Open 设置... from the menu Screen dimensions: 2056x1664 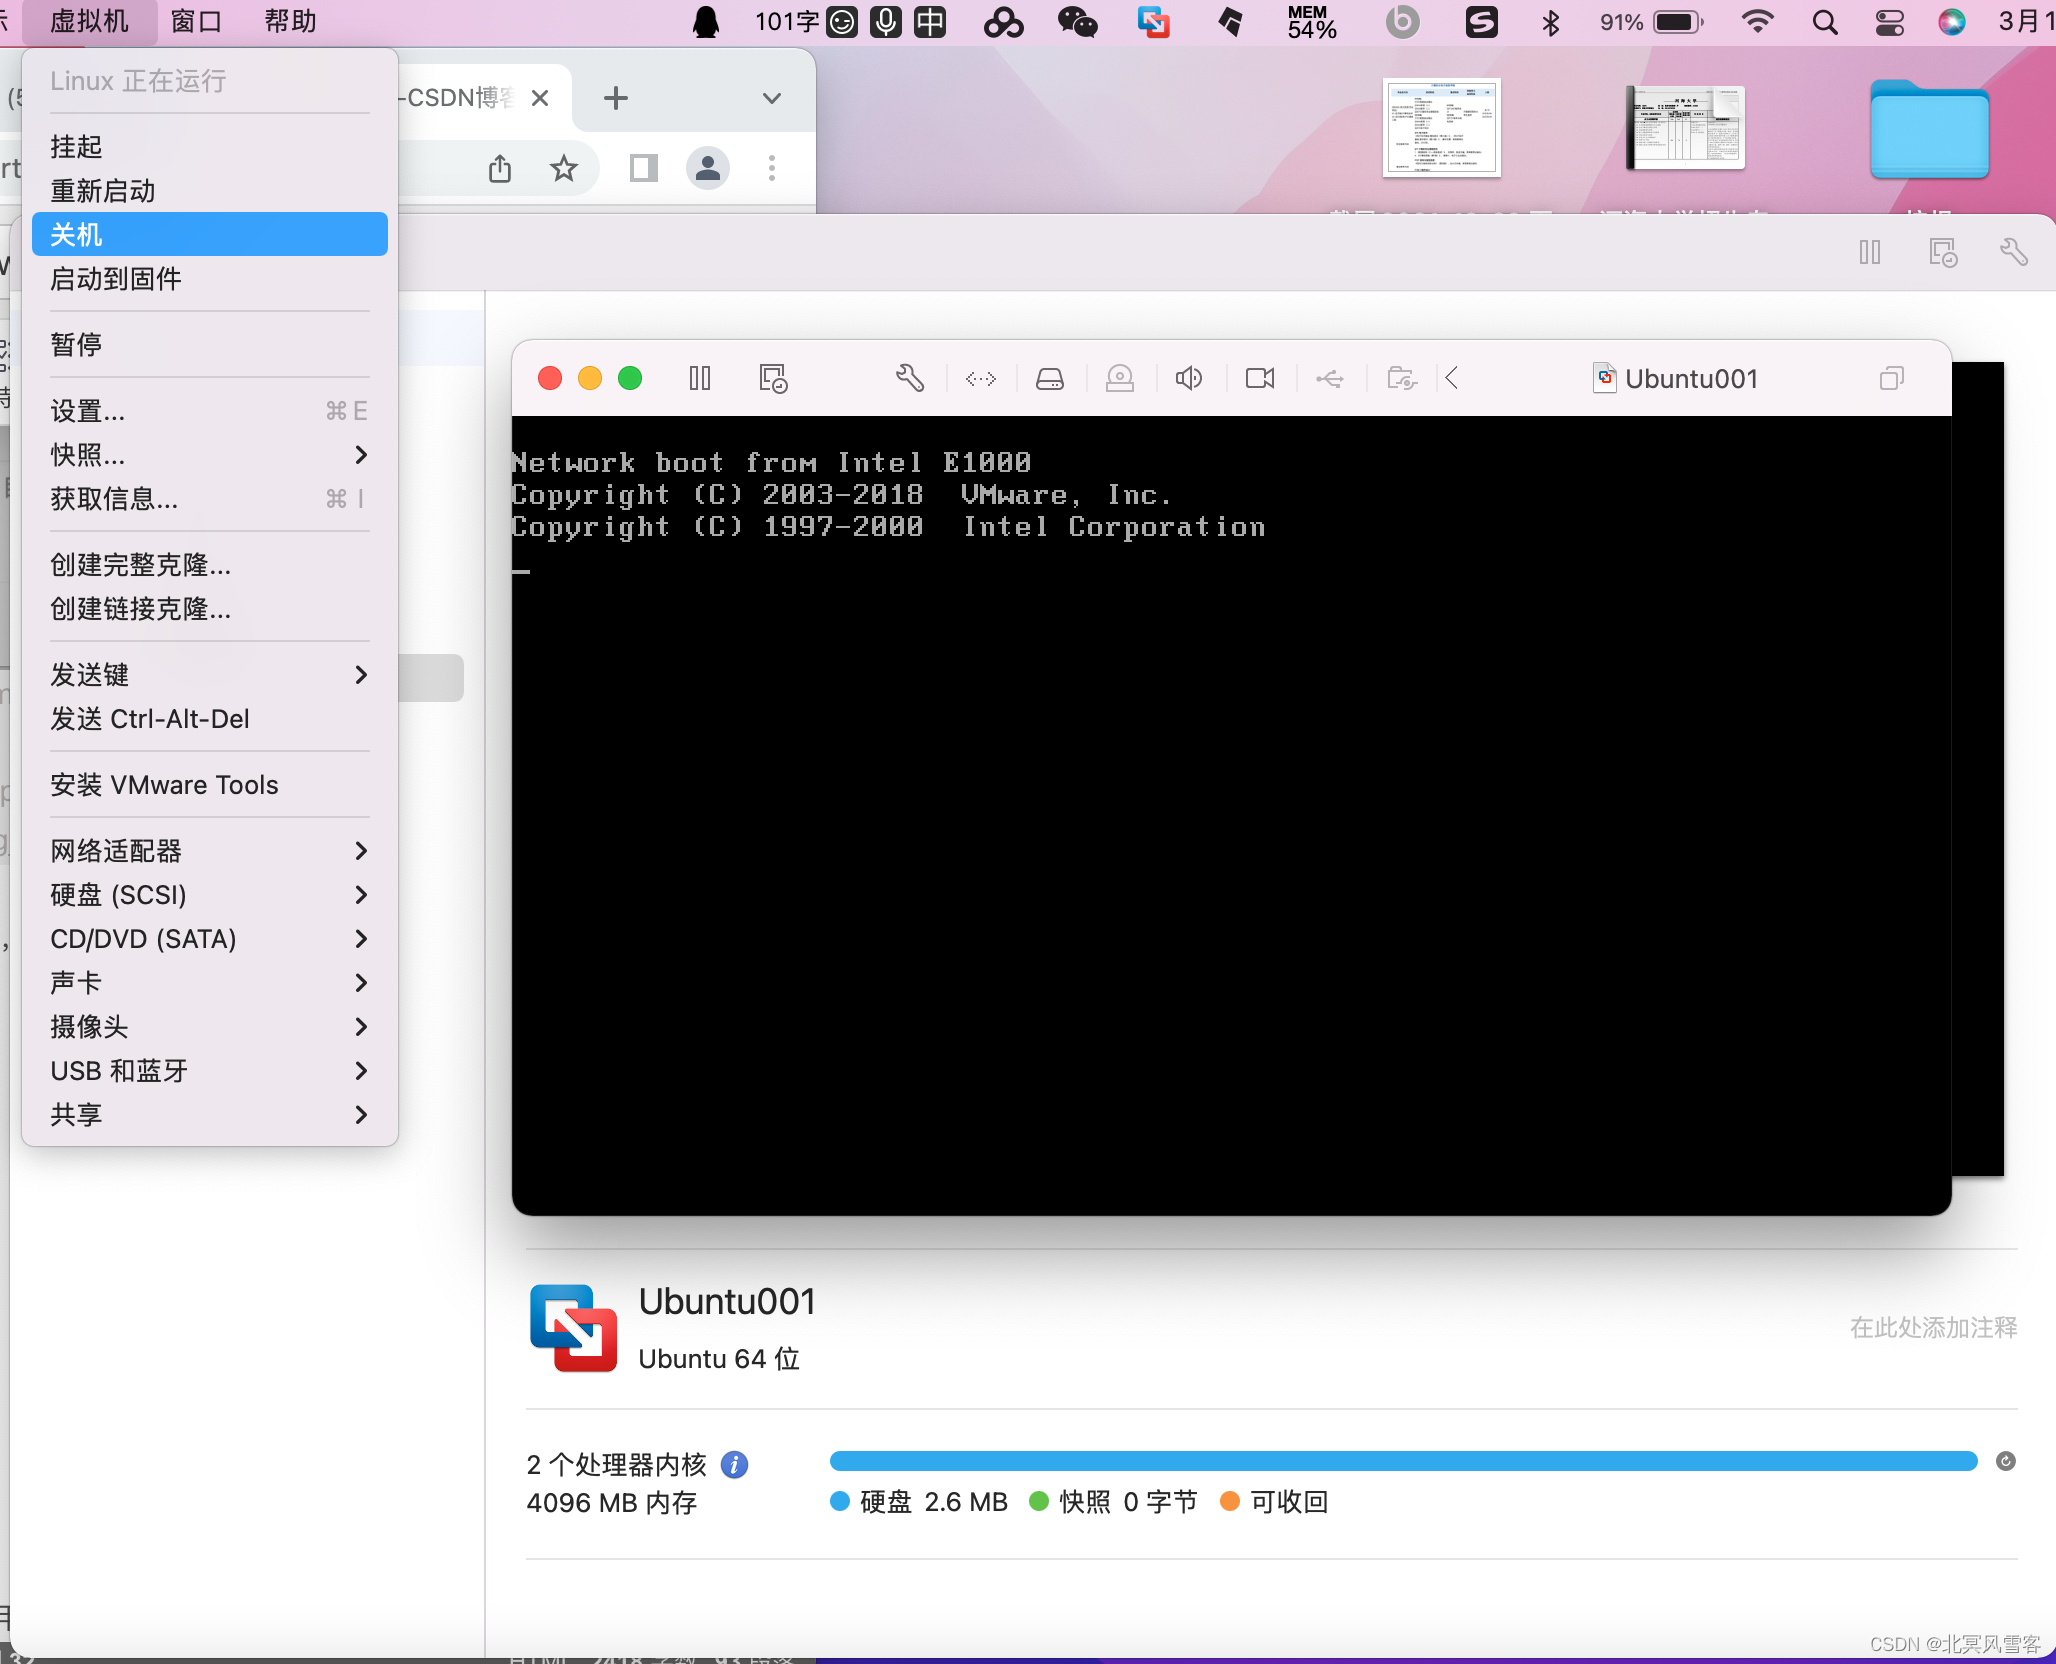pos(209,410)
